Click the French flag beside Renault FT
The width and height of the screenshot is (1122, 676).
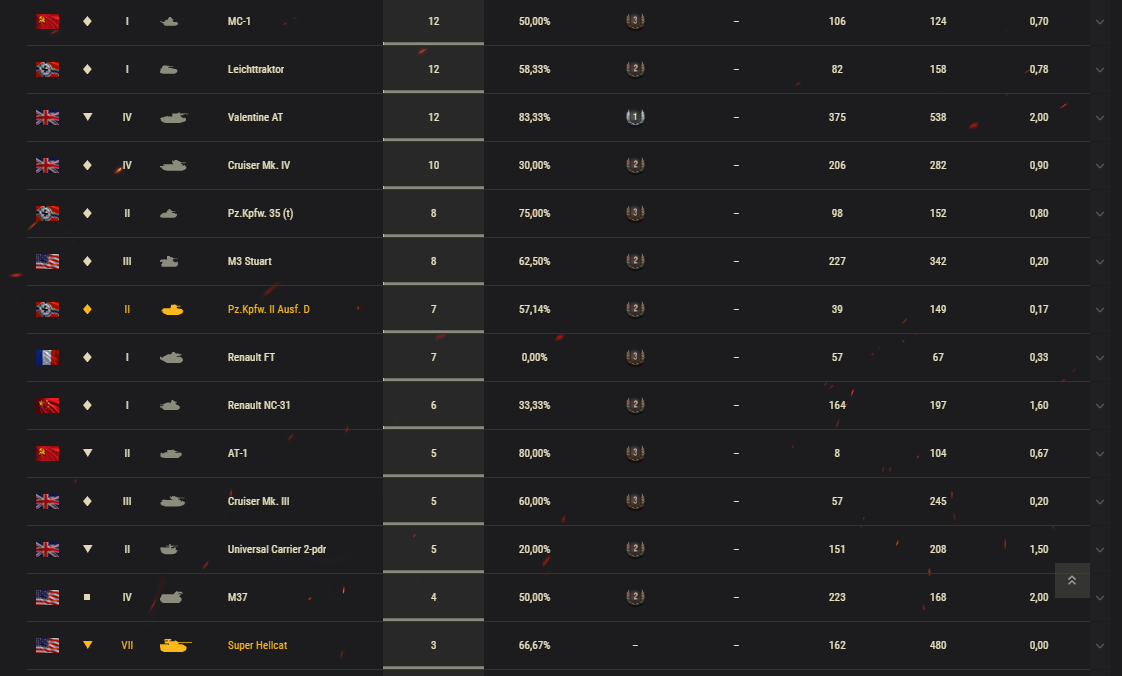[x=47, y=357]
